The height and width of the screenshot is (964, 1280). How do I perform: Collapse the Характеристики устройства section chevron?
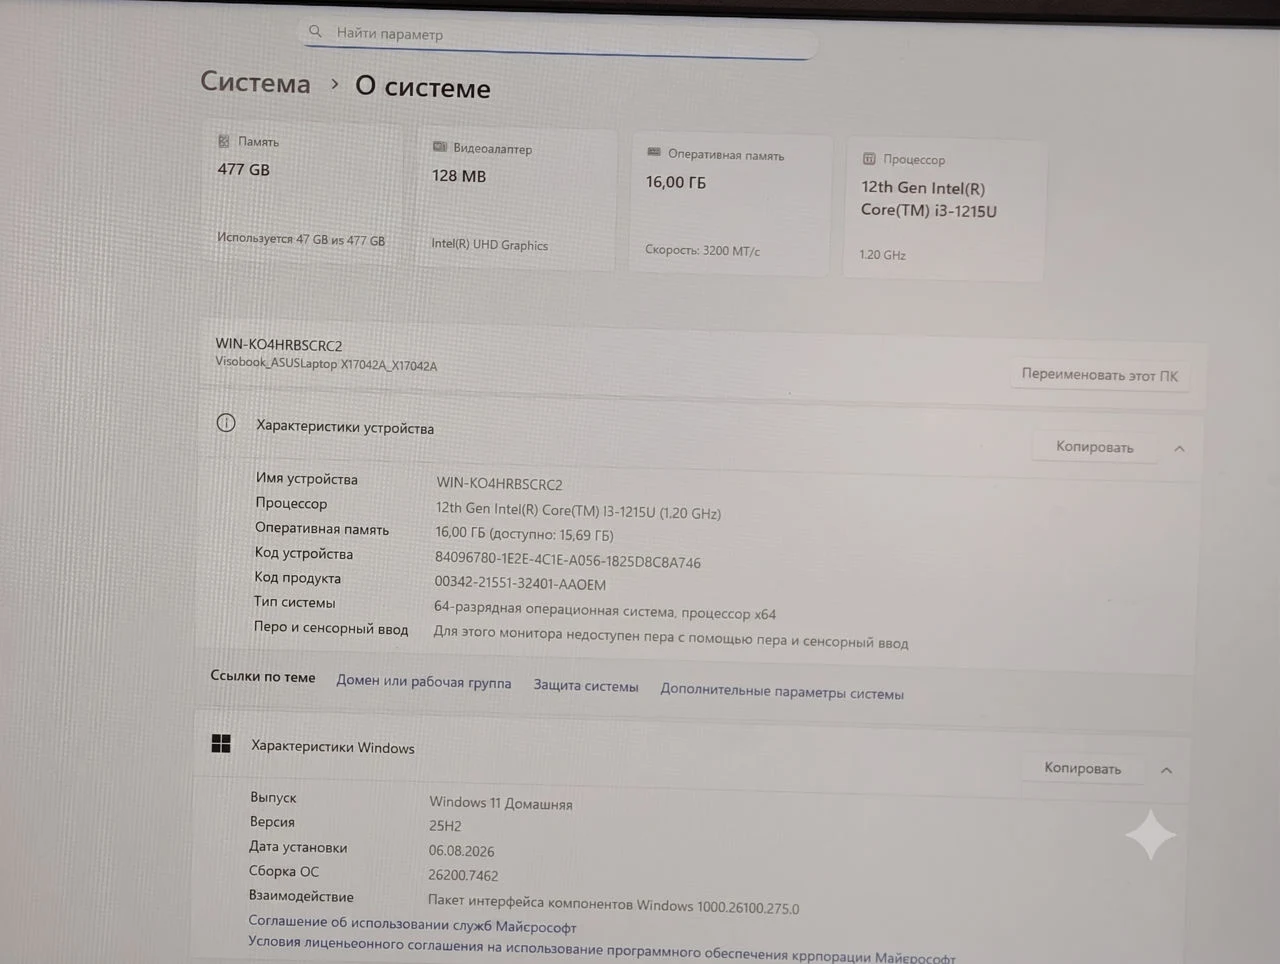click(1179, 449)
